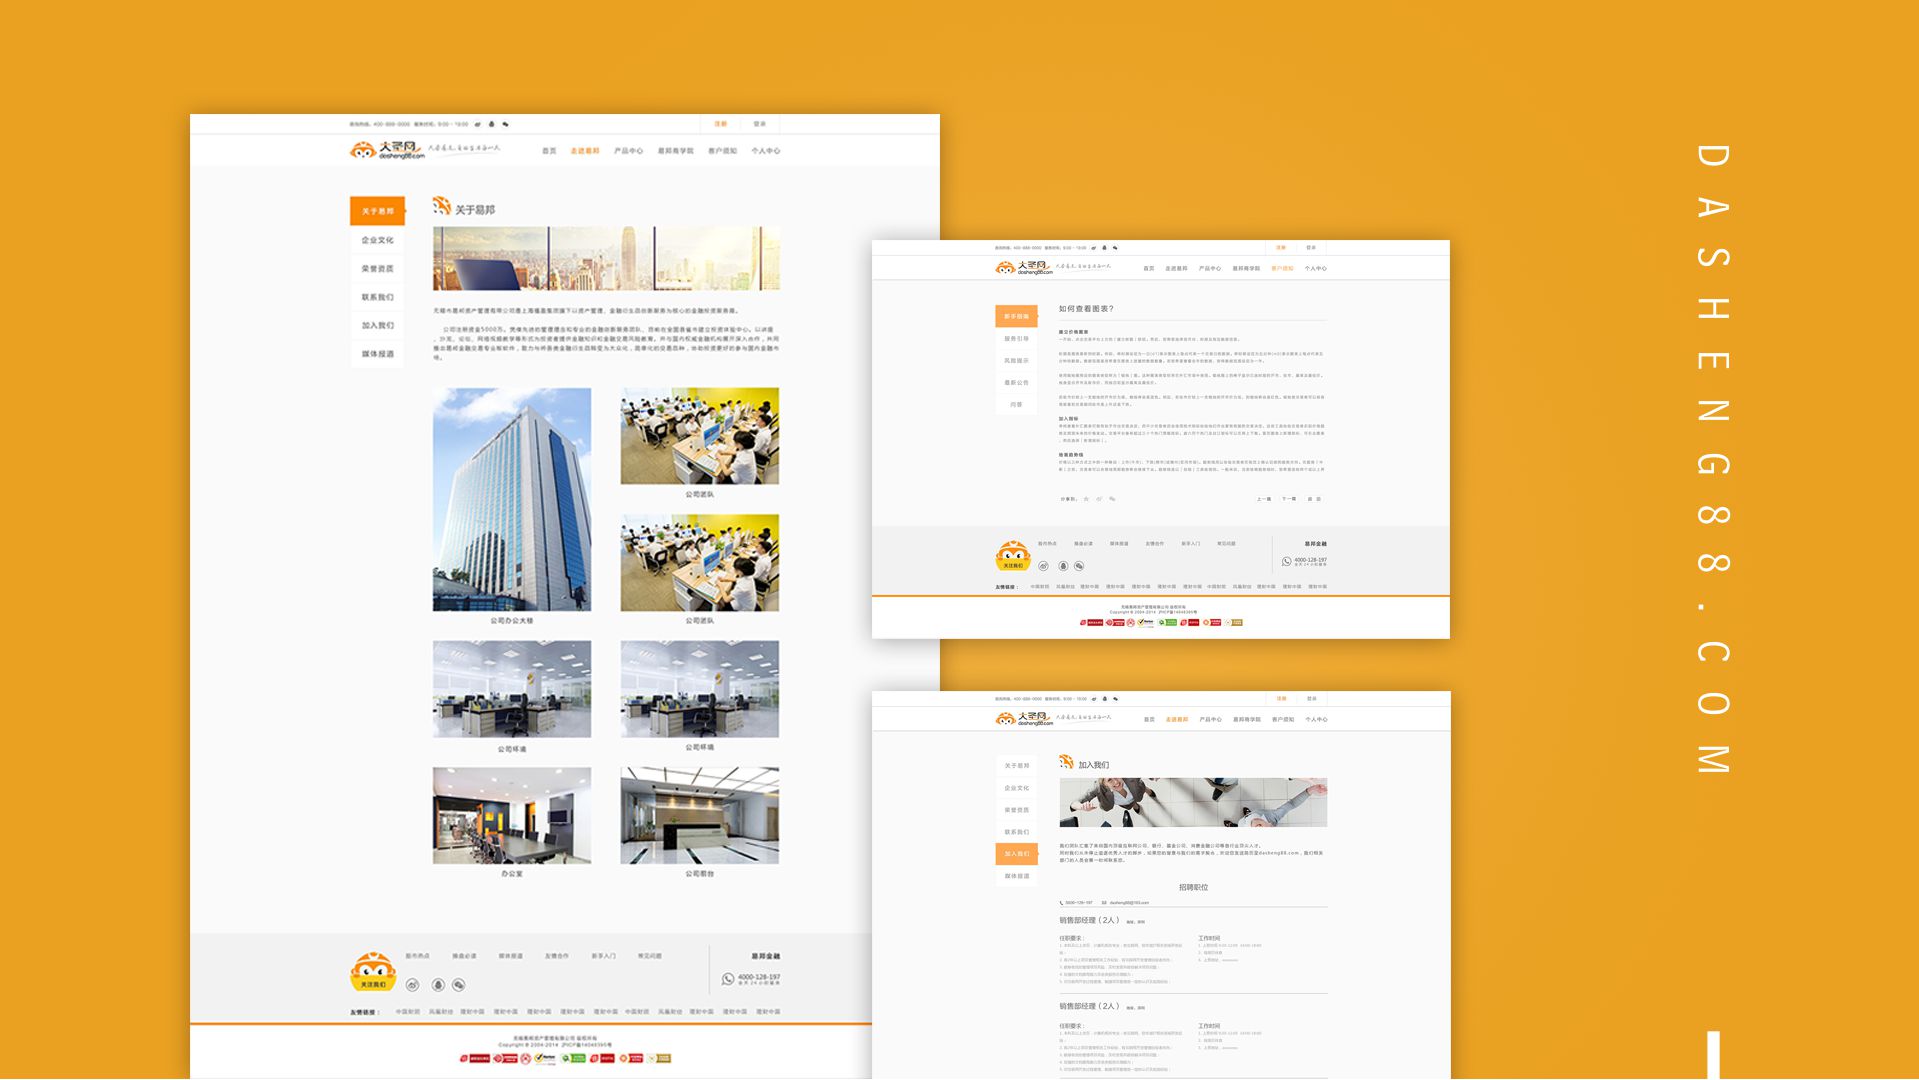Open 个人中心 in the left page navigation
This screenshot has width=1919, height=1080.
point(765,151)
